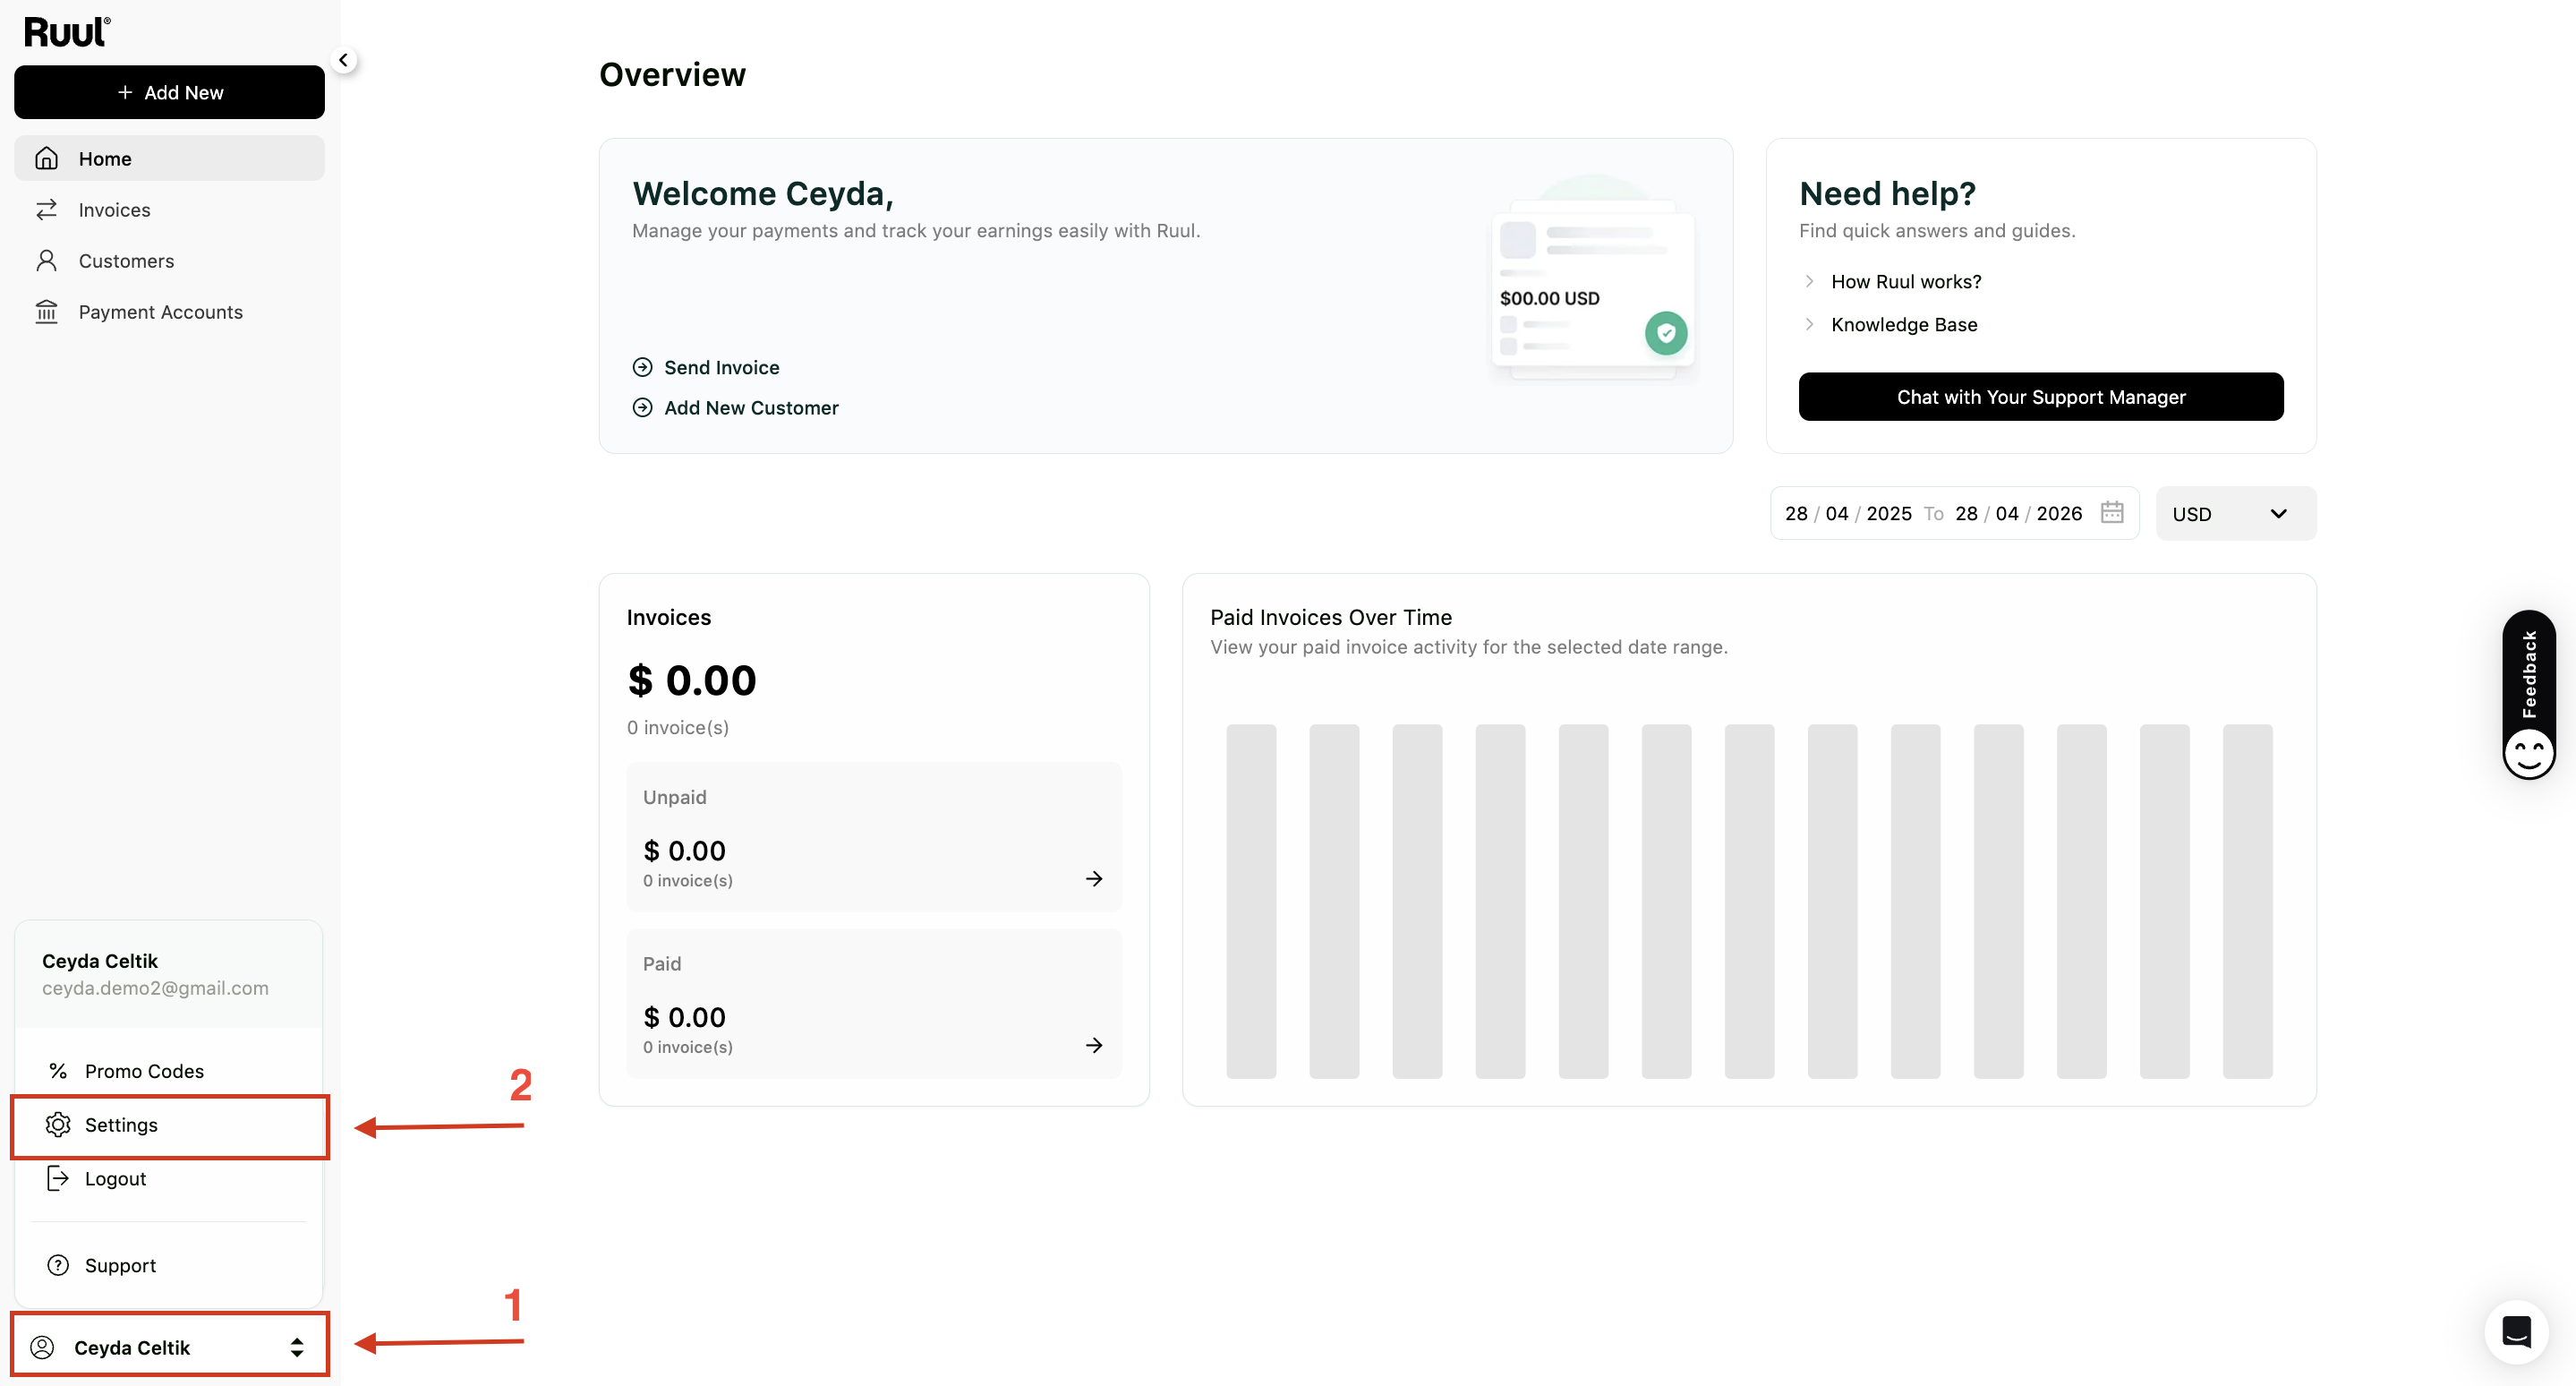Open Payment Accounts page
The width and height of the screenshot is (2576, 1386).
pyautogui.click(x=169, y=311)
